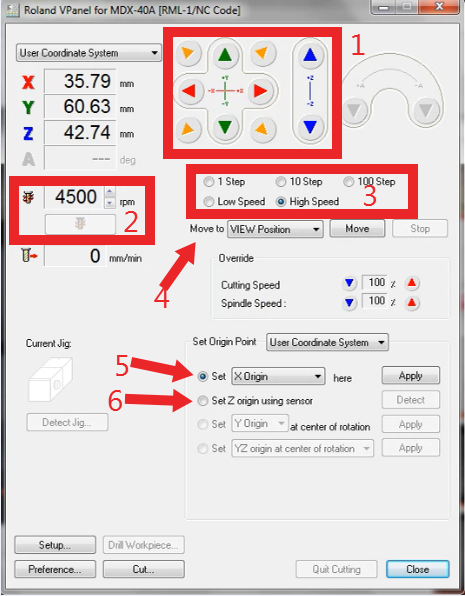Open Set Origin Point coordinate system dropdown

pos(327,342)
